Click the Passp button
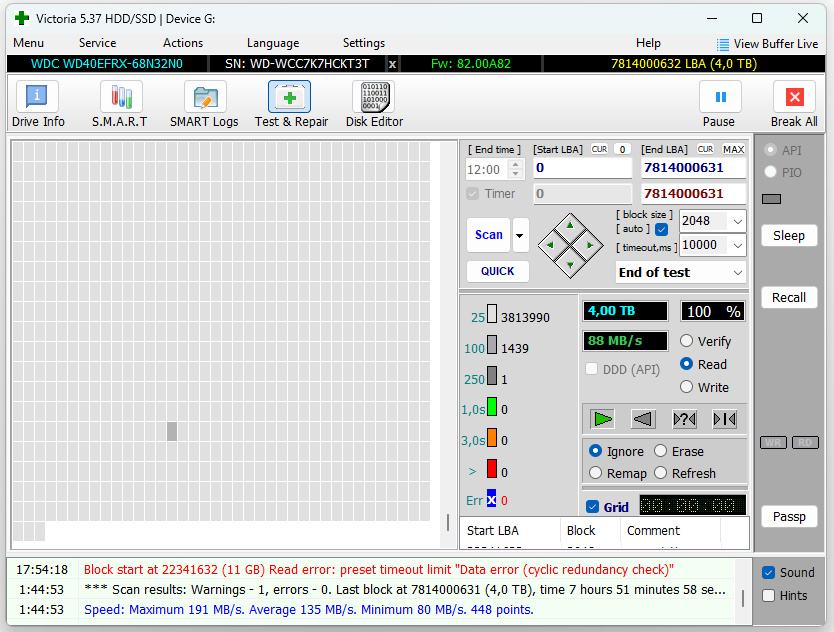This screenshot has height=632, width=834. (x=789, y=517)
